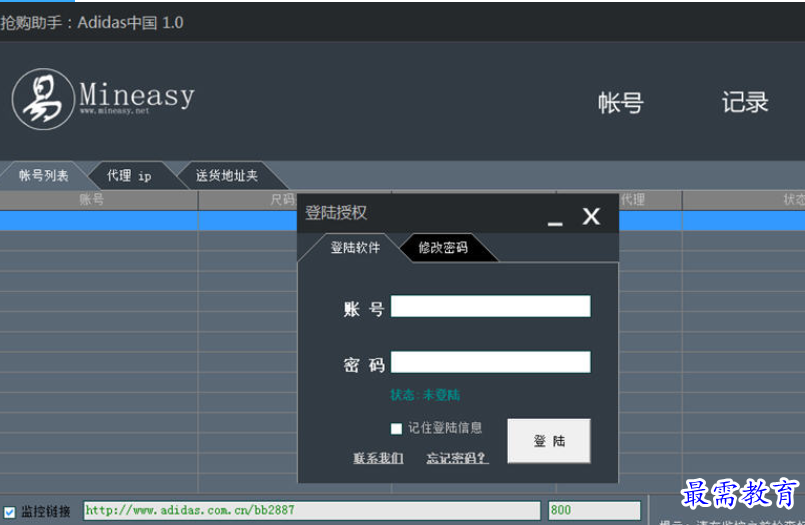The width and height of the screenshot is (805, 525).
Task: Select the 修改密码 tab in dialog
Action: (x=443, y=248)
